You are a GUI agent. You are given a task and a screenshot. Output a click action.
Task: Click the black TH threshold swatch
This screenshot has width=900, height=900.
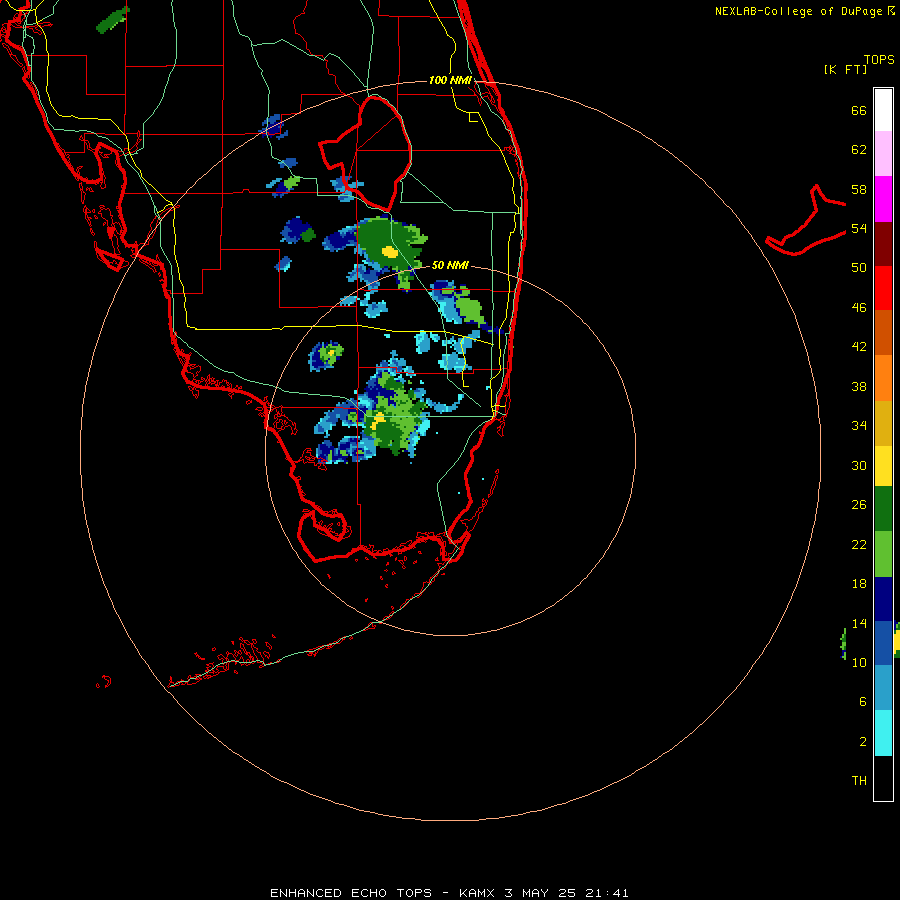tap(883, 778)
